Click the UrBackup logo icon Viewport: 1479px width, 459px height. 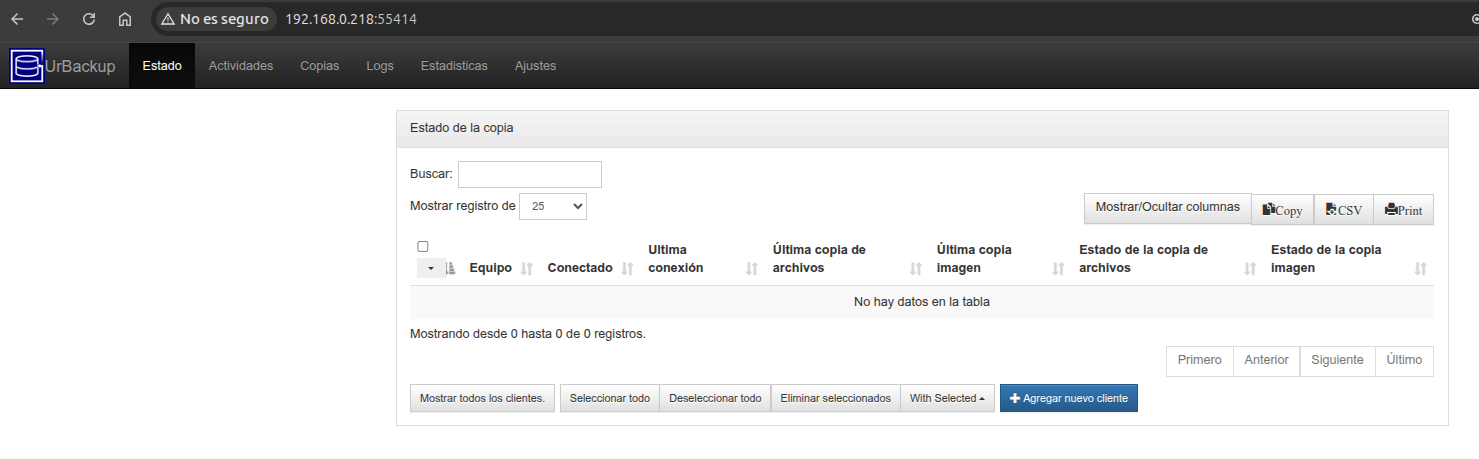point(27,66)
